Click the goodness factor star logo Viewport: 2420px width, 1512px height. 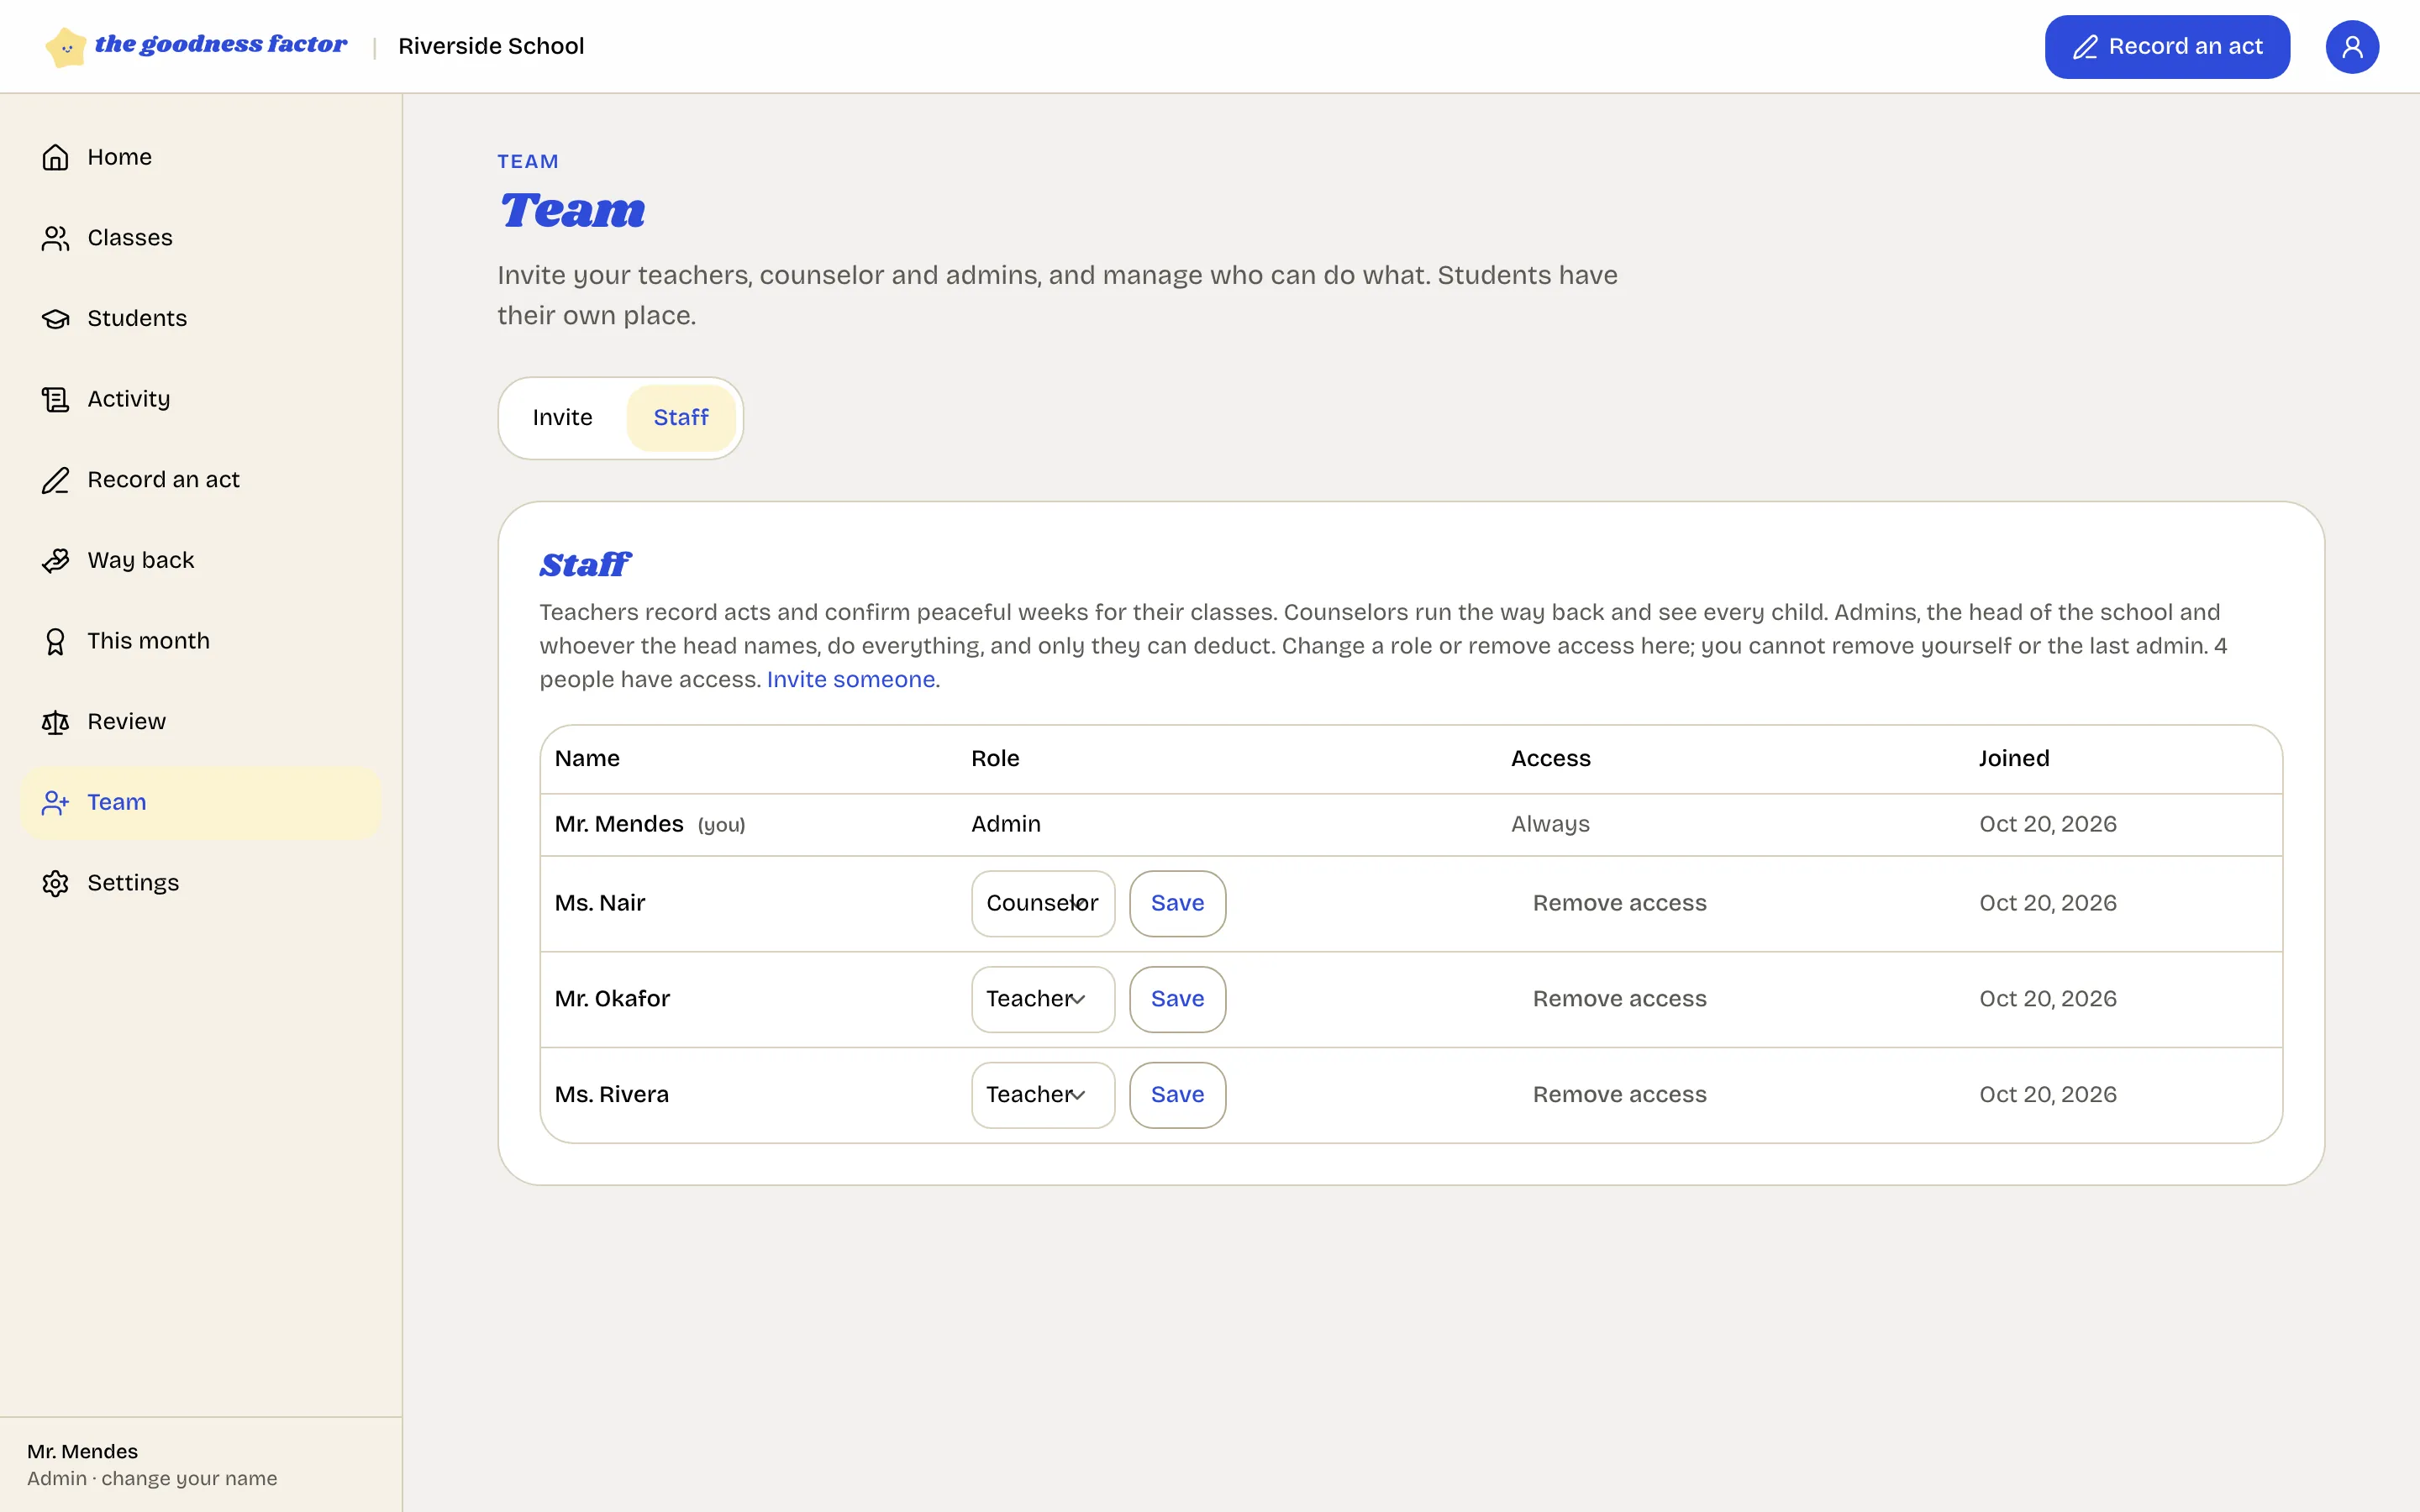click(66, 47)
